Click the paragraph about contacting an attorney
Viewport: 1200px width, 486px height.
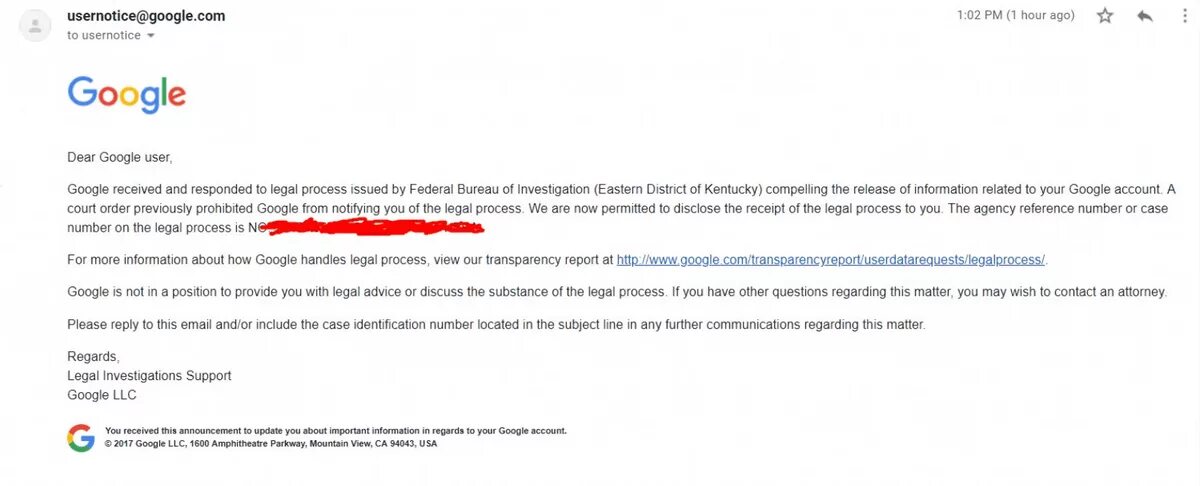[617, 292]
